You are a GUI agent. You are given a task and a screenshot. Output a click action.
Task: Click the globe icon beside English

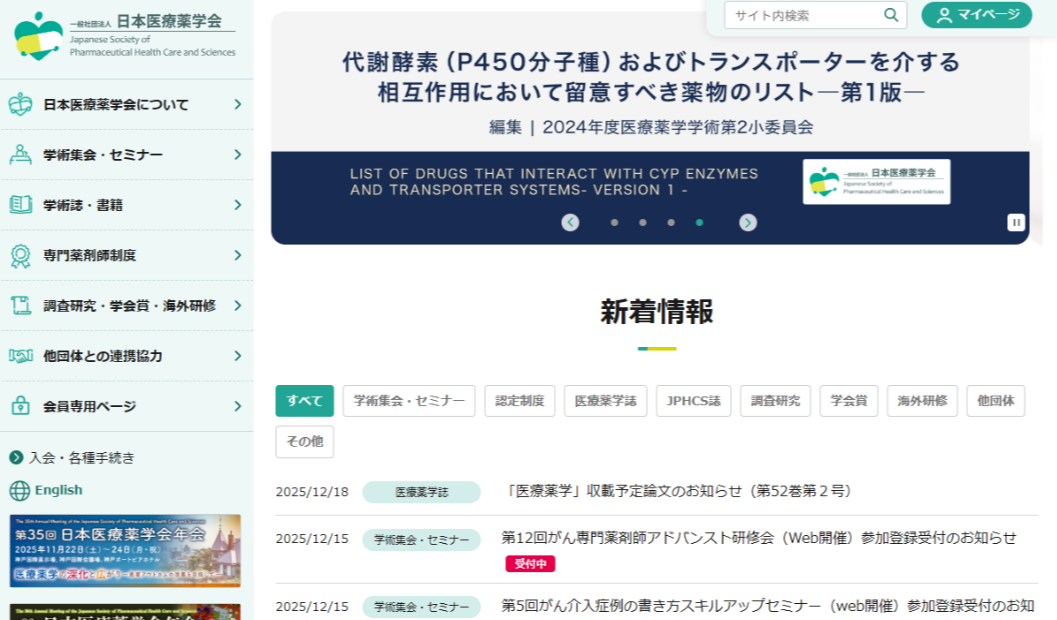pos(19,490)
